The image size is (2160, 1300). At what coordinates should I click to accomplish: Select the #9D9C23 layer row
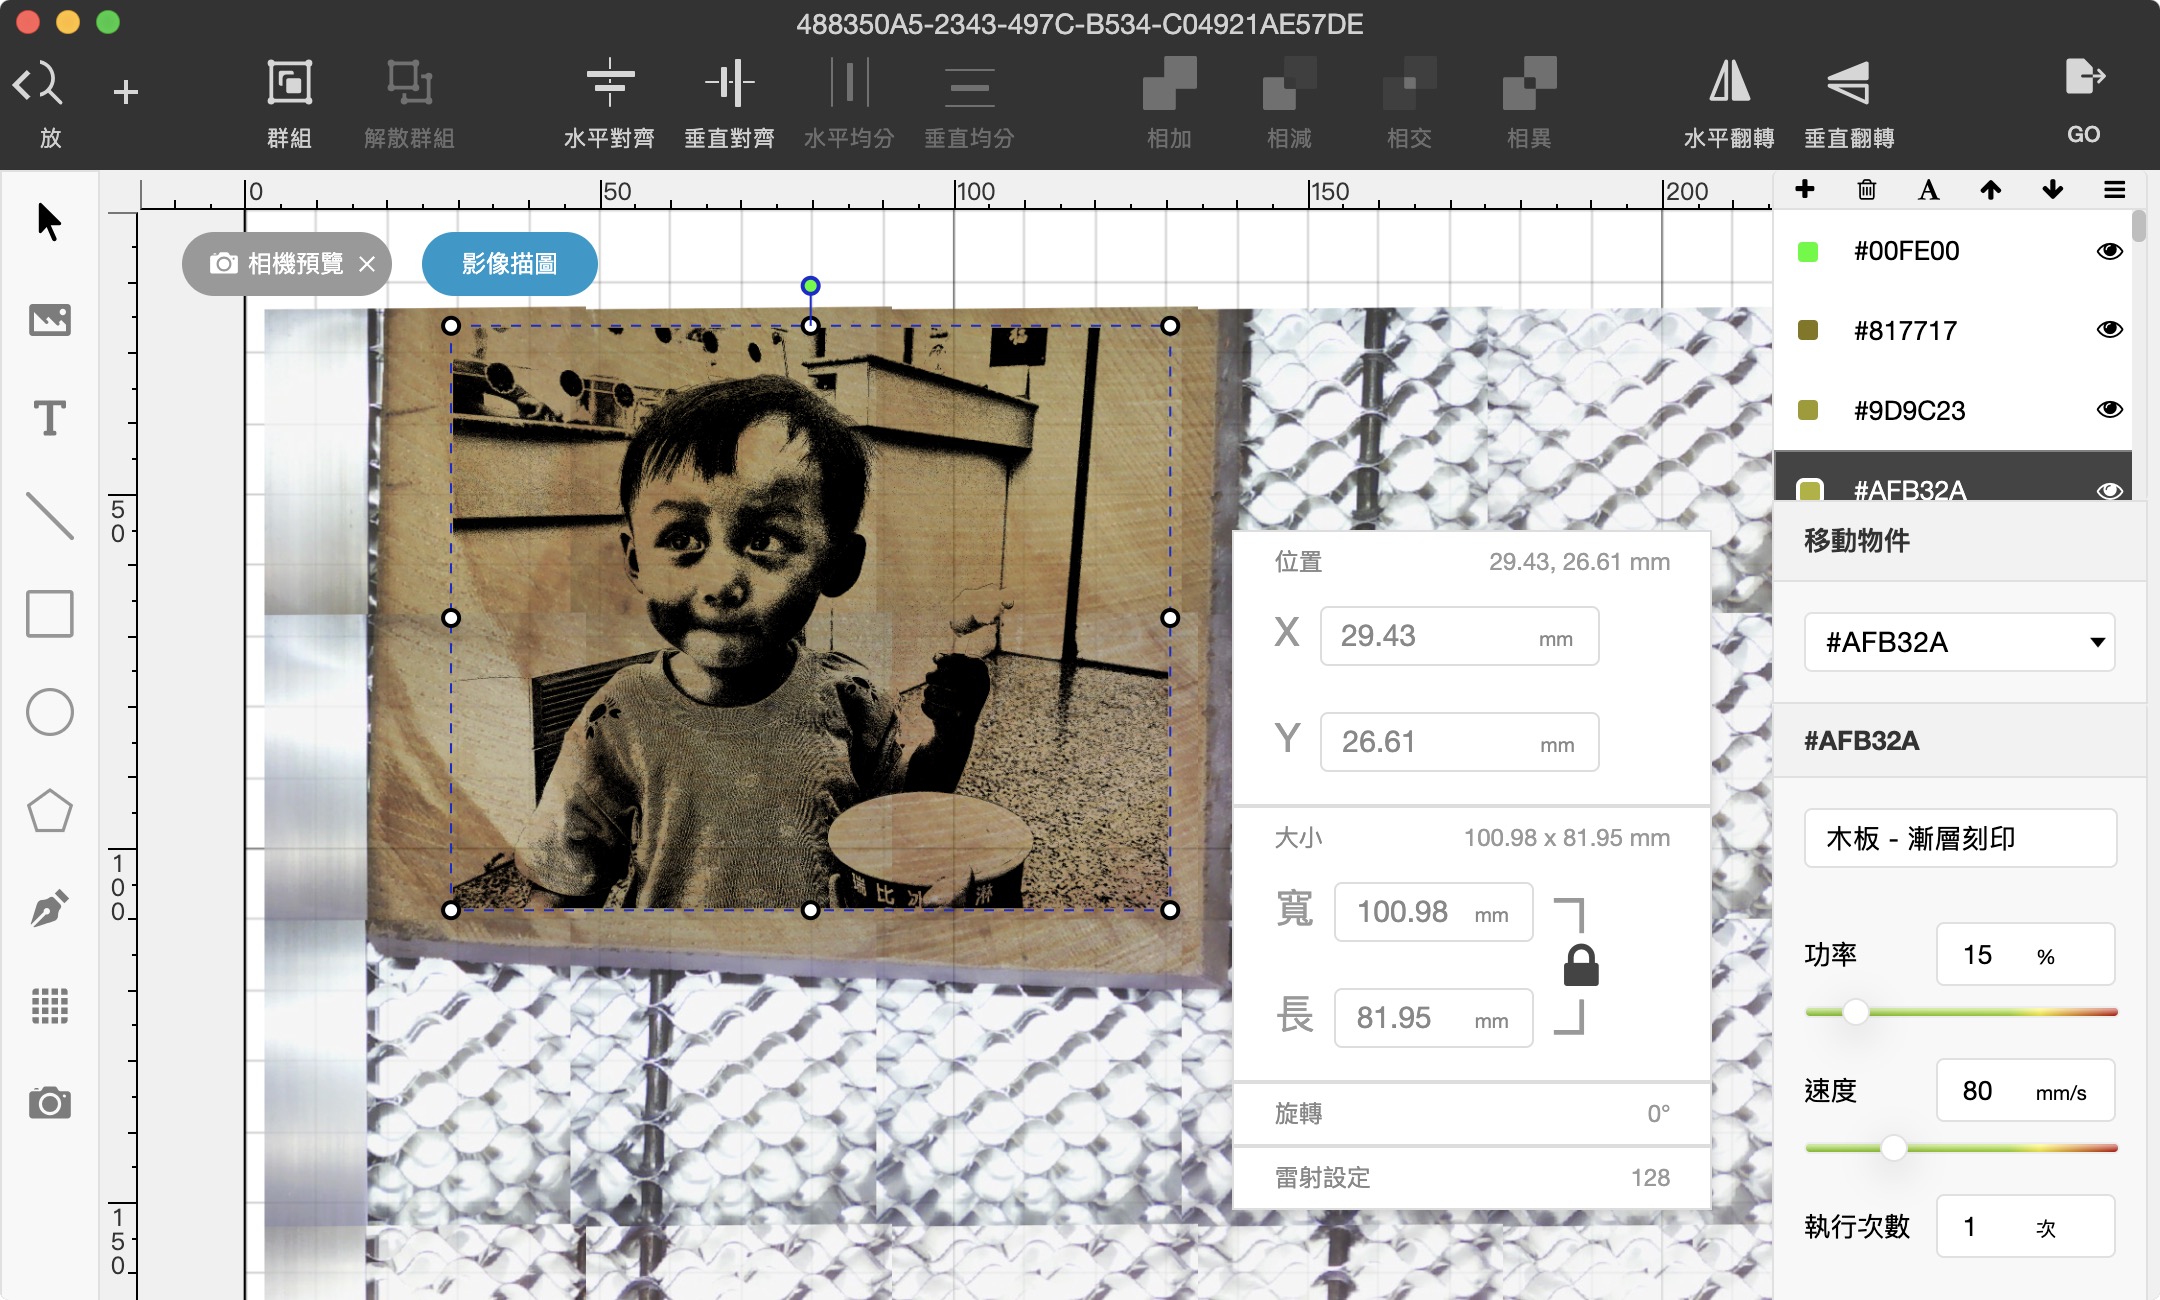tap(1910, 410)
